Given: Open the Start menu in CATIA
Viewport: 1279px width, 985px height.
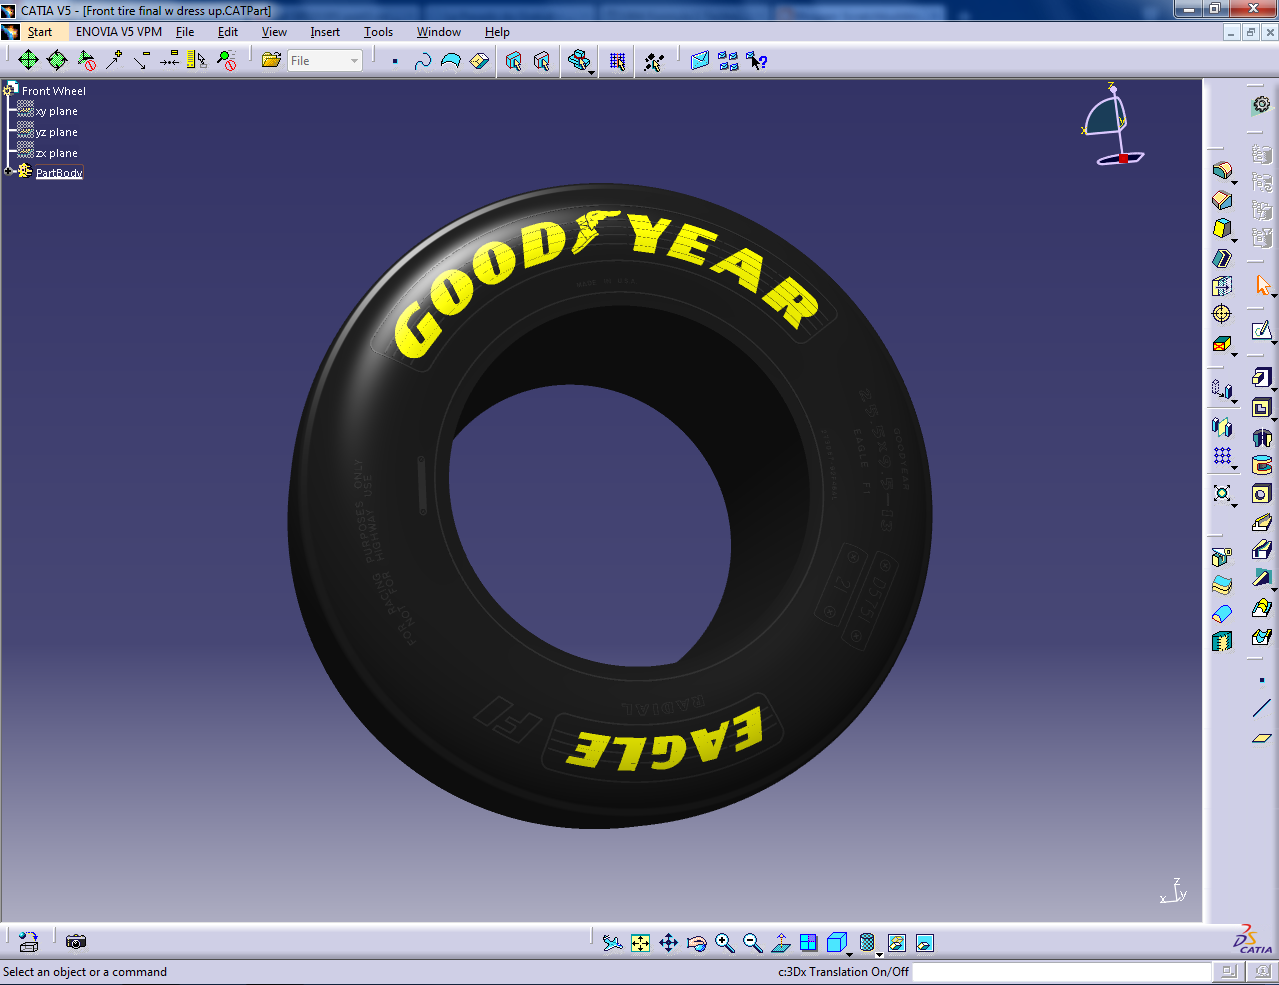Looking at the screenshot, I should point(39,32).
